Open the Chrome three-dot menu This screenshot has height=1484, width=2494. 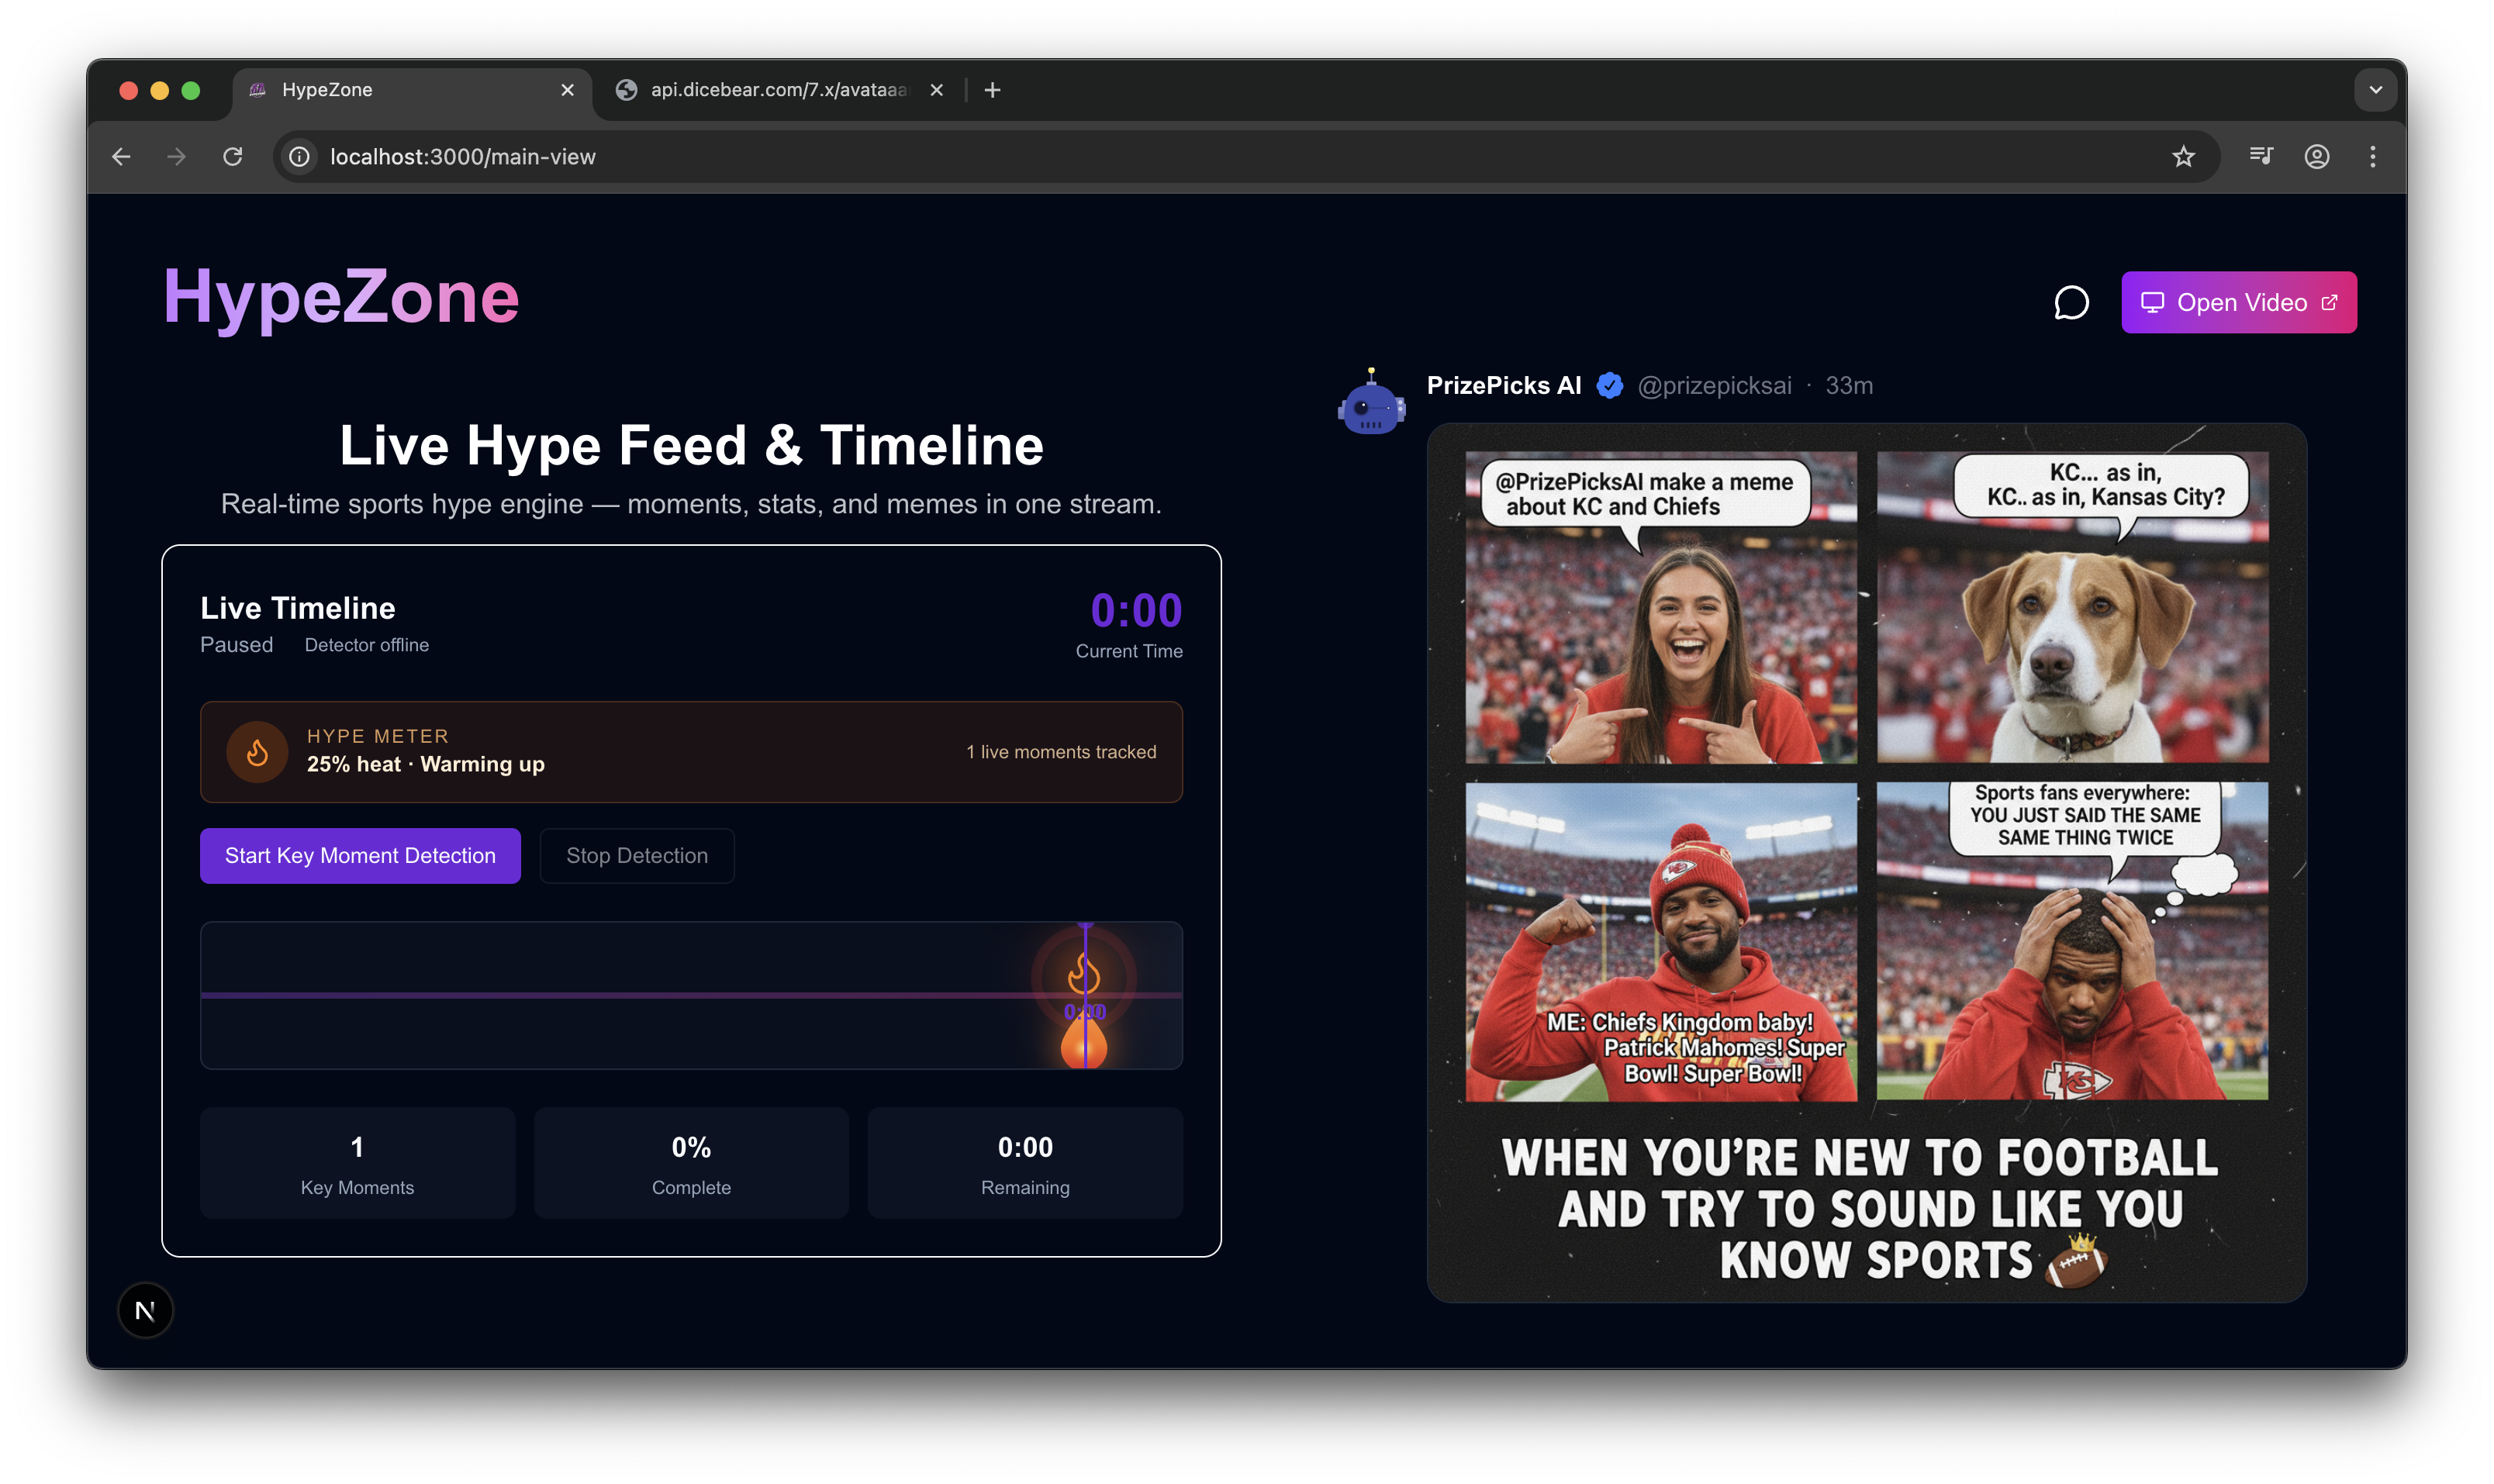(2372, 157)
